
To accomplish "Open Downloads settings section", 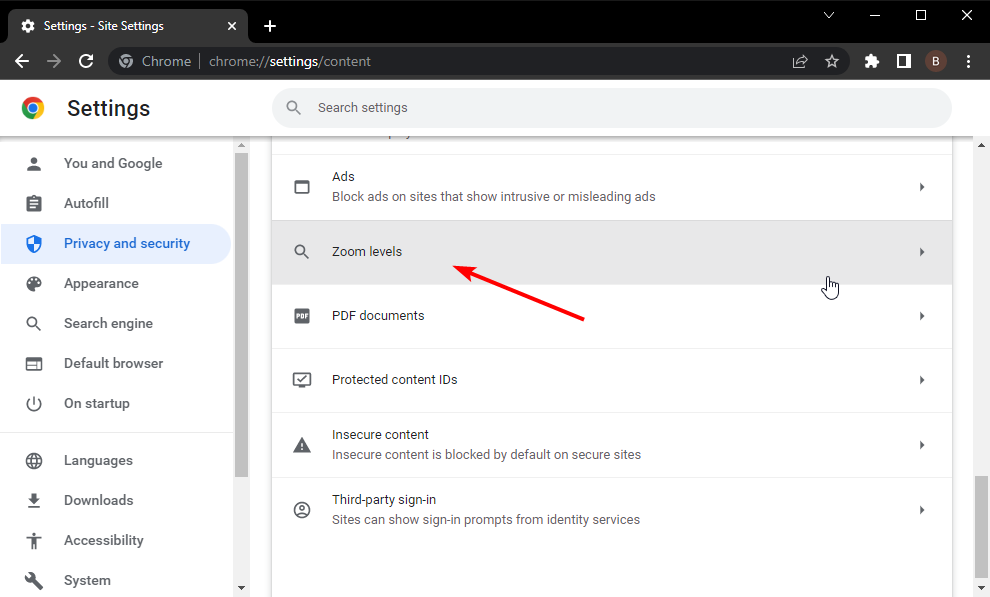I will pos(116,500).
